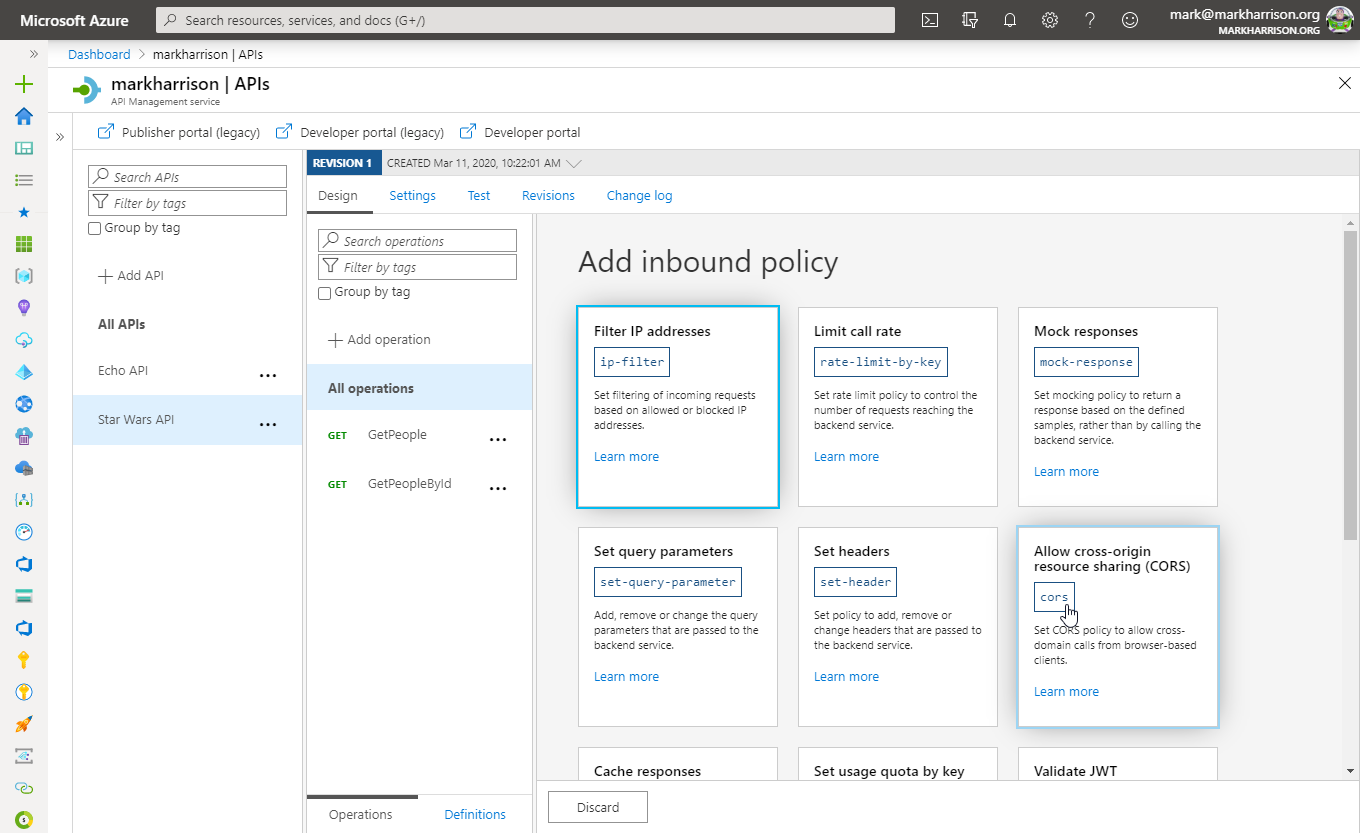Select the Favorites star icon in the sidebar
The width and height of the screenshot is (1360, 833).
(x=24, y=211)
